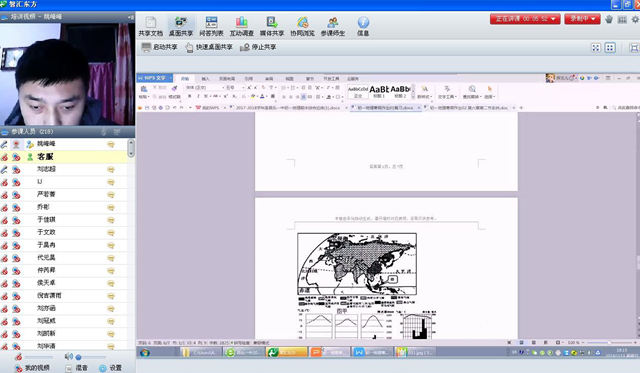
Task: Open the 问答列表 Q&A list
Action: [211, 27]
